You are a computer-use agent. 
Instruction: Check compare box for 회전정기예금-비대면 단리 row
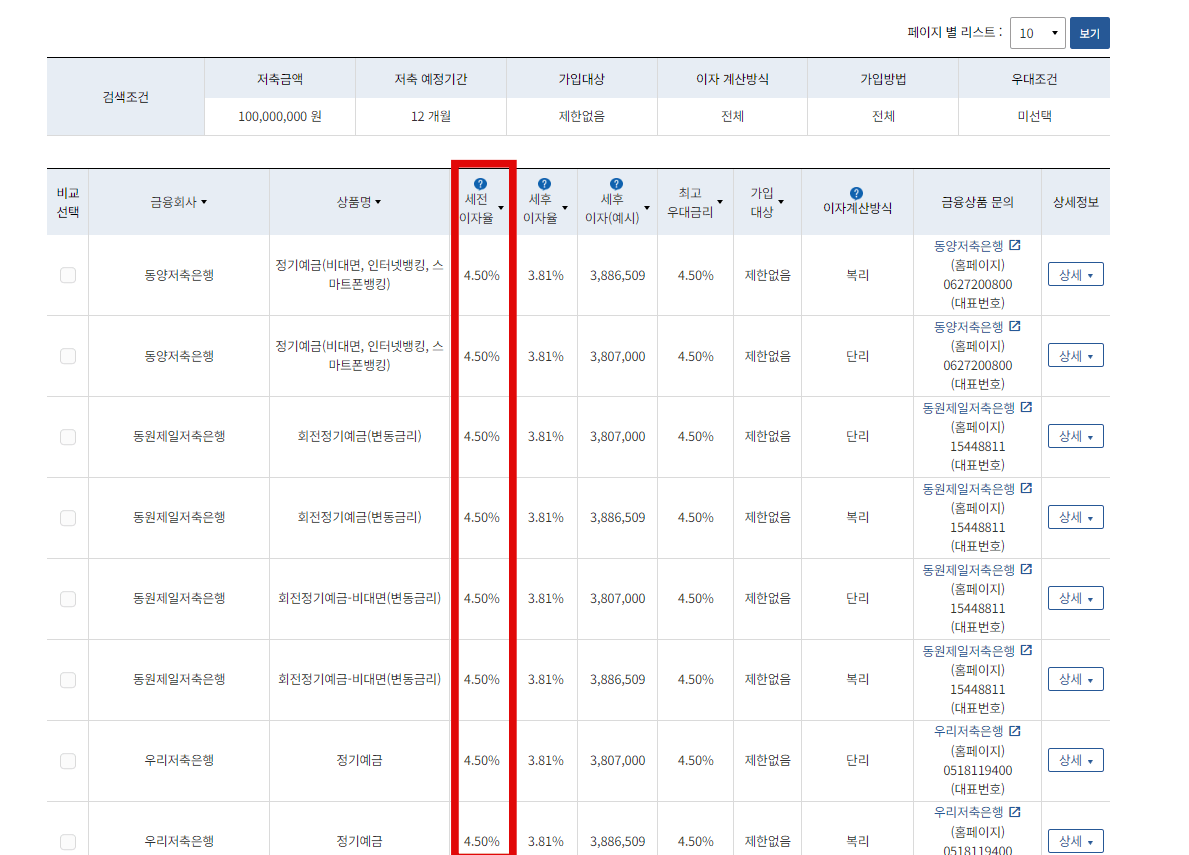point(68,599)
